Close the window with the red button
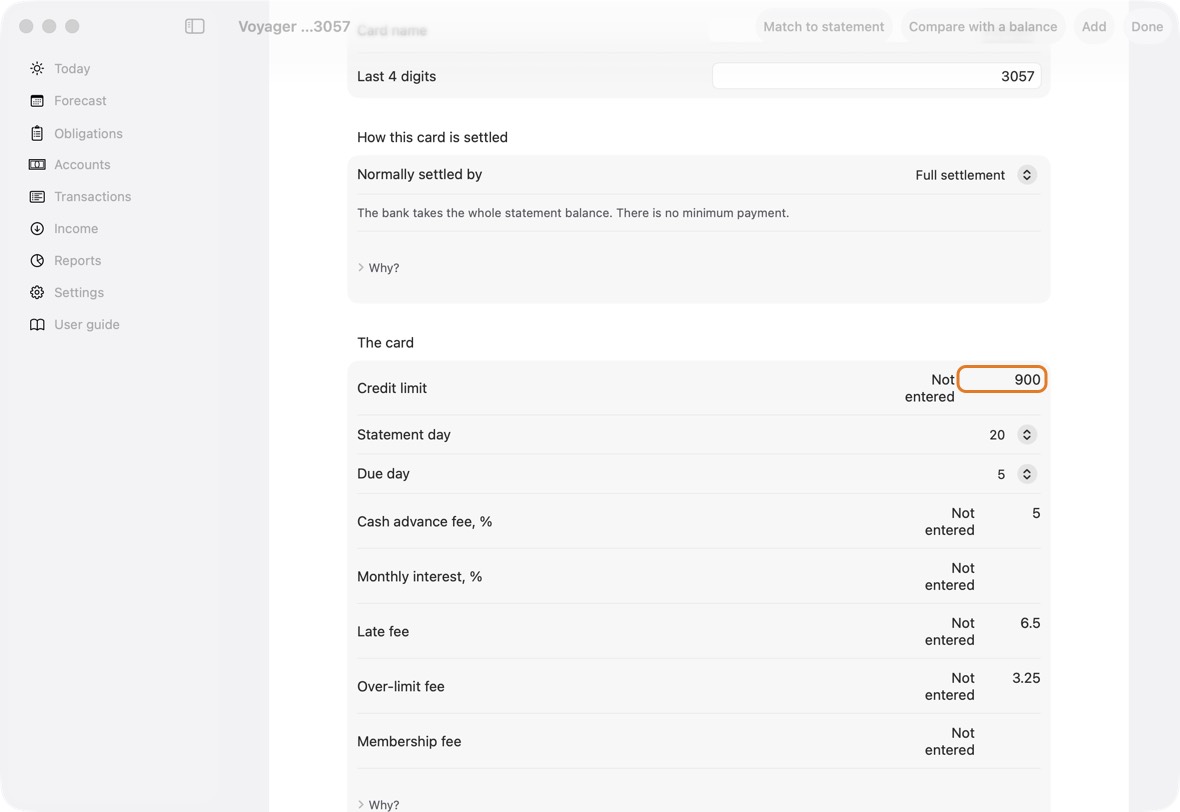 [26, 26]
